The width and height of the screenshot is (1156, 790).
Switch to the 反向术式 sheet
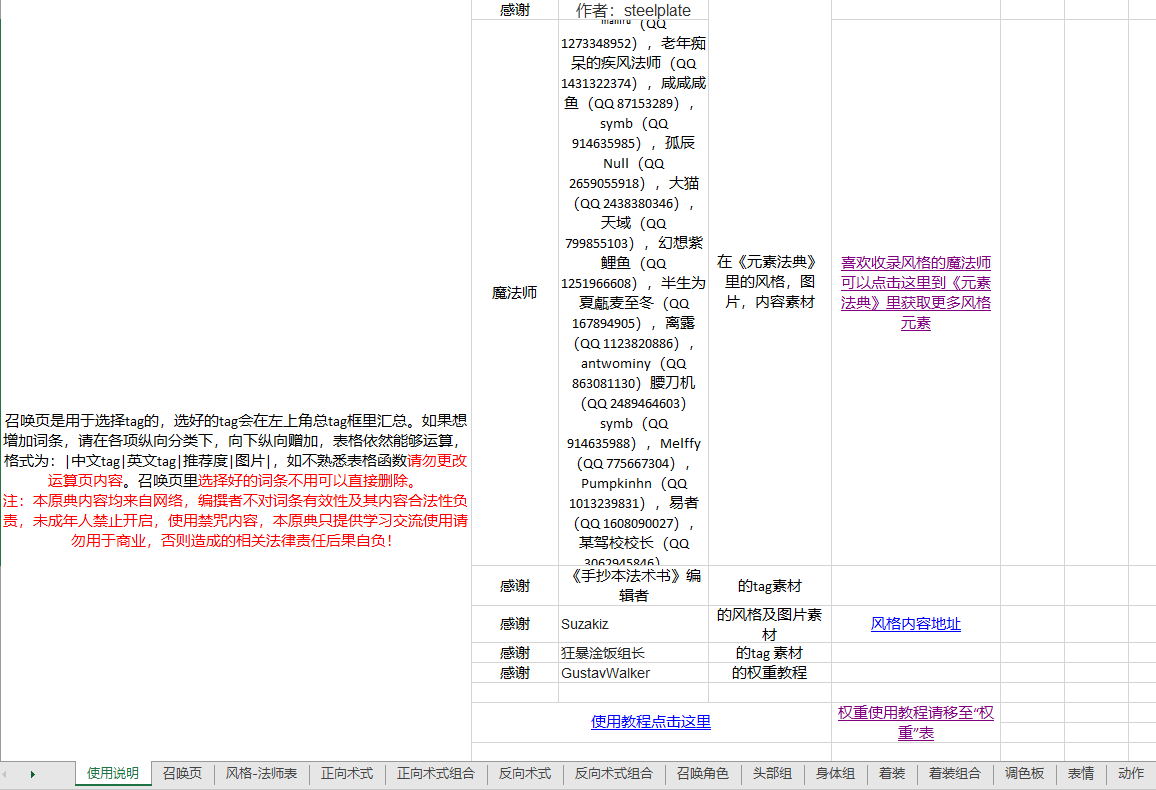tap(525, 773)
